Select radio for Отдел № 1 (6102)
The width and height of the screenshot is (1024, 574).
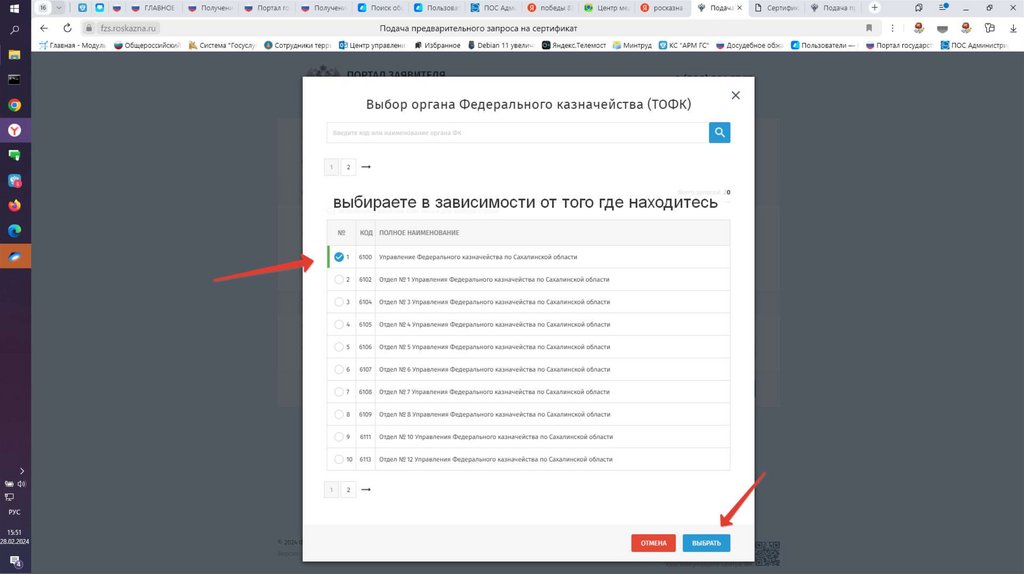pyautogui.click(x=338, y=279)
